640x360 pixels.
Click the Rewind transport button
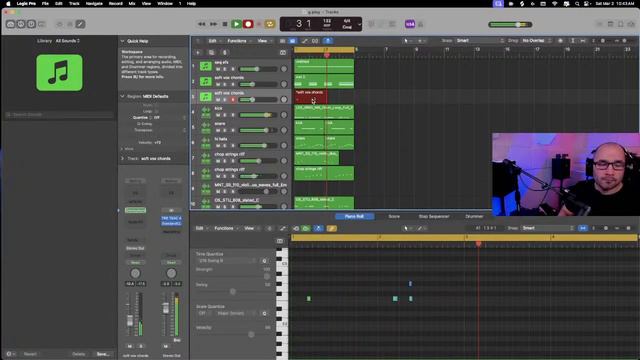click(202, 24)
